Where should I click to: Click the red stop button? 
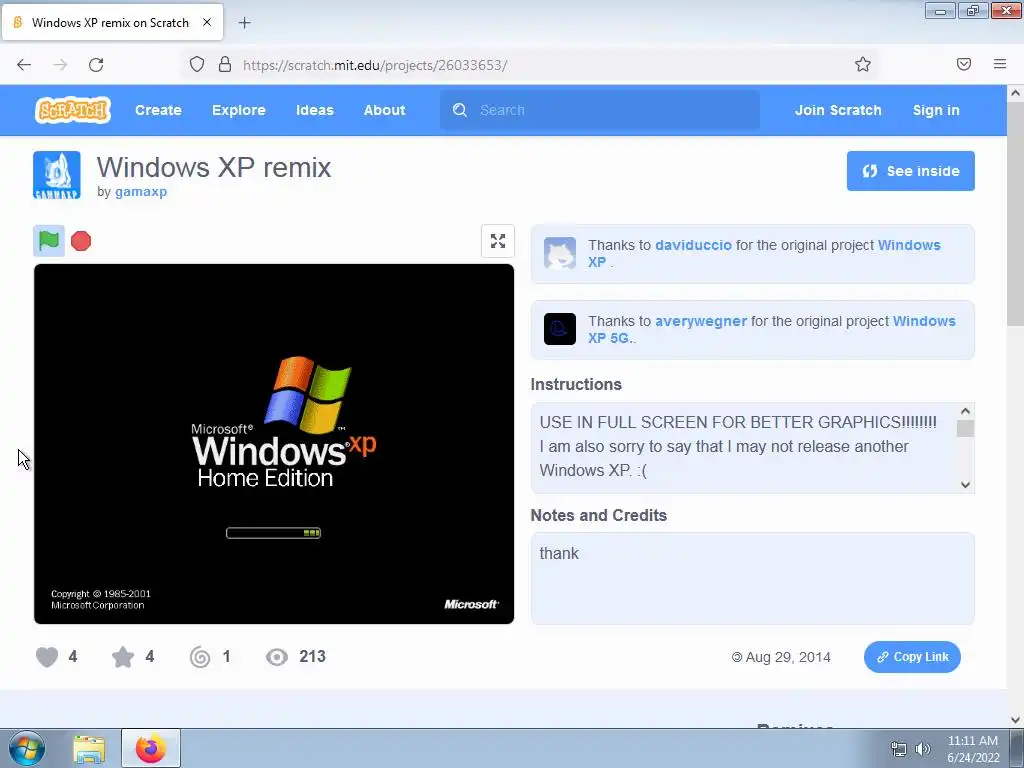tap(81, 241)
